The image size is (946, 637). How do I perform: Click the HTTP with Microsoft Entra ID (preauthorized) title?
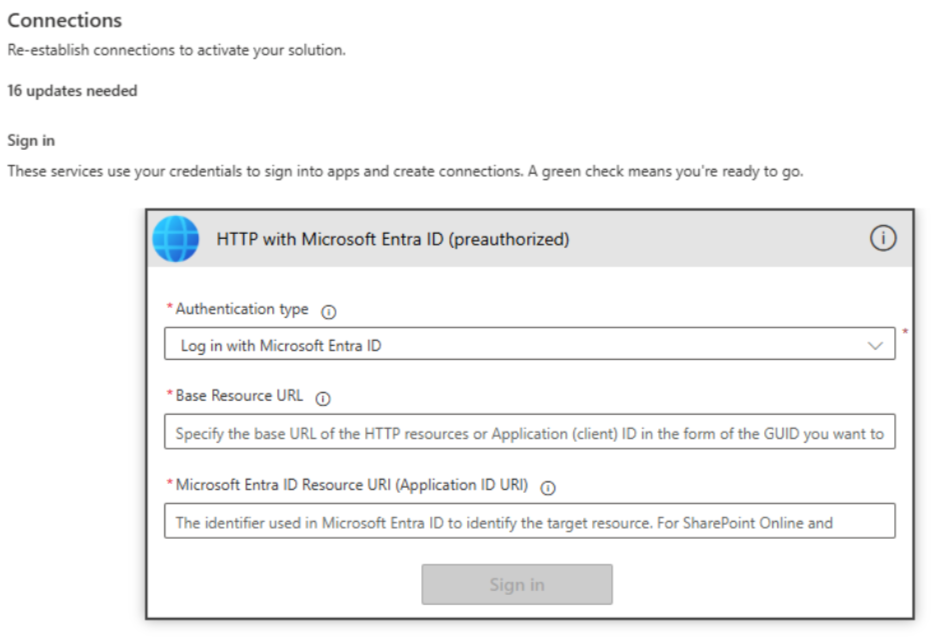click(393, 239)
